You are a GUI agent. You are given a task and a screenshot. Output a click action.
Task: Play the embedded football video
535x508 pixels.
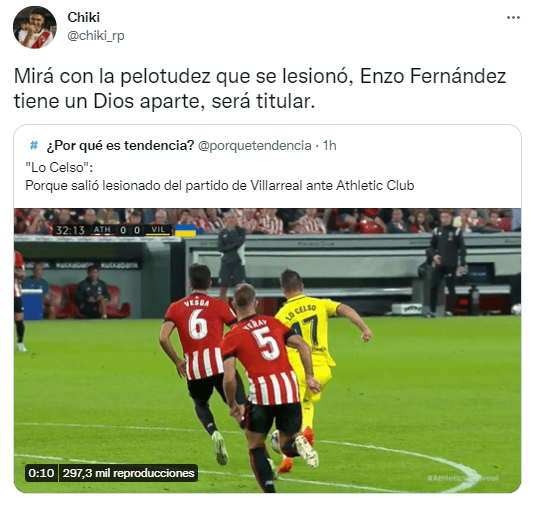pos(268,350)
